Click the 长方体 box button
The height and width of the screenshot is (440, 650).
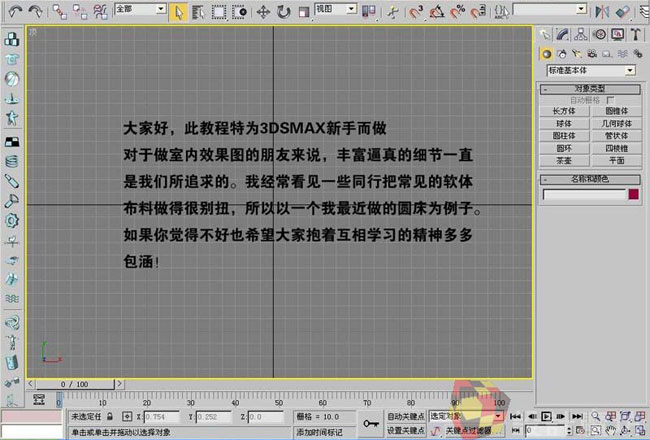[564, 111]
